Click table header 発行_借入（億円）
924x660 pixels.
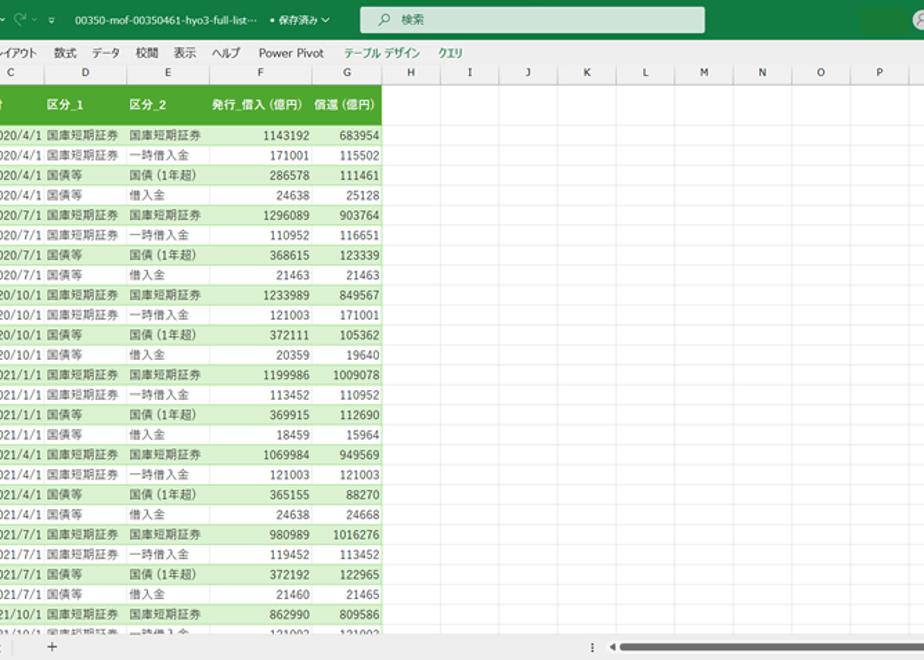click(x=260, y=105)
